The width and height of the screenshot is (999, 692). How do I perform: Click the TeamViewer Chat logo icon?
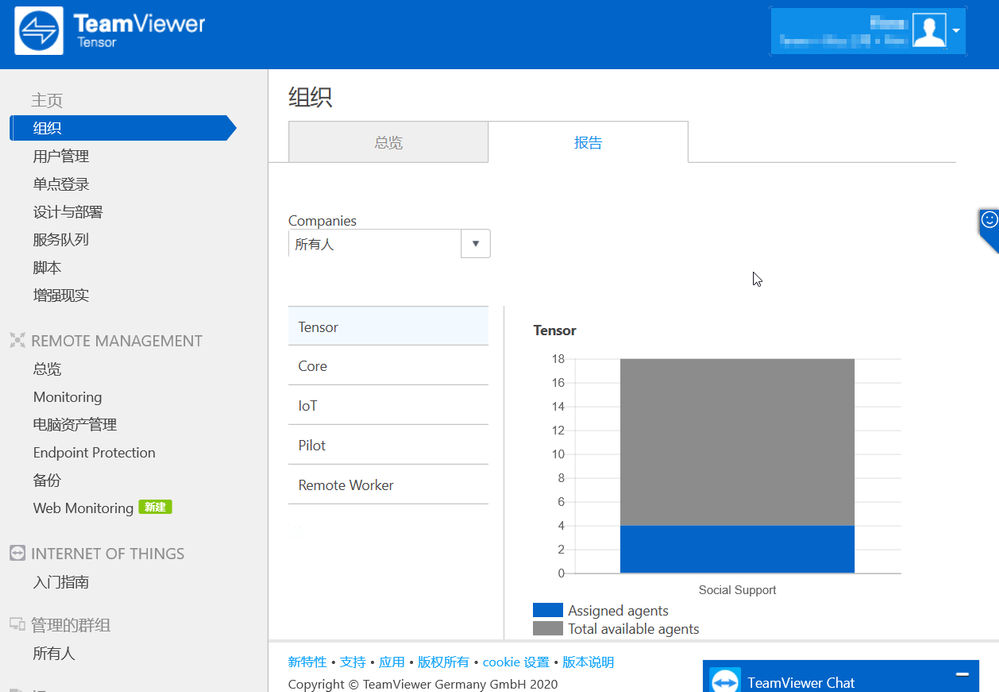(x=725, y=681)
